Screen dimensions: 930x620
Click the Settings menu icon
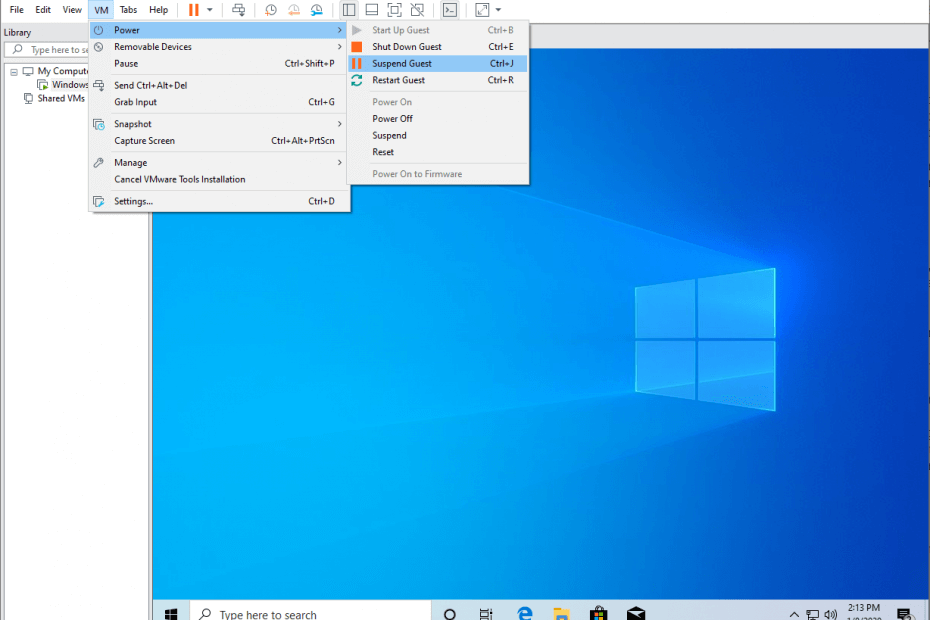(98, 201)
